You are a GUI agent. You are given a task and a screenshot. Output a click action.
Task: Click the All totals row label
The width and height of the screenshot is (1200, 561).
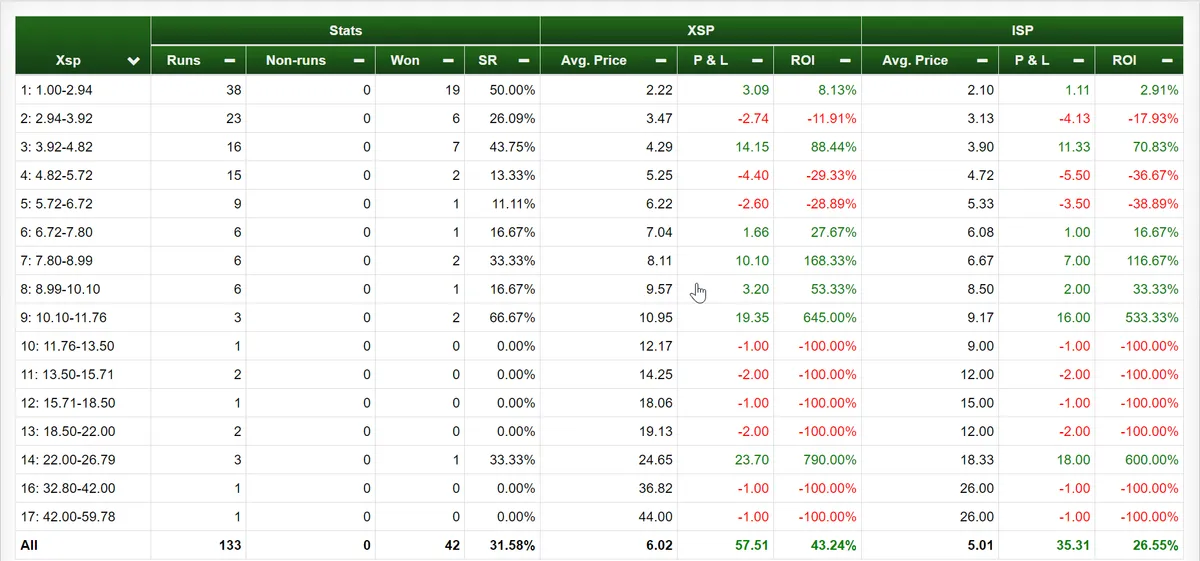tap(29, 546)
